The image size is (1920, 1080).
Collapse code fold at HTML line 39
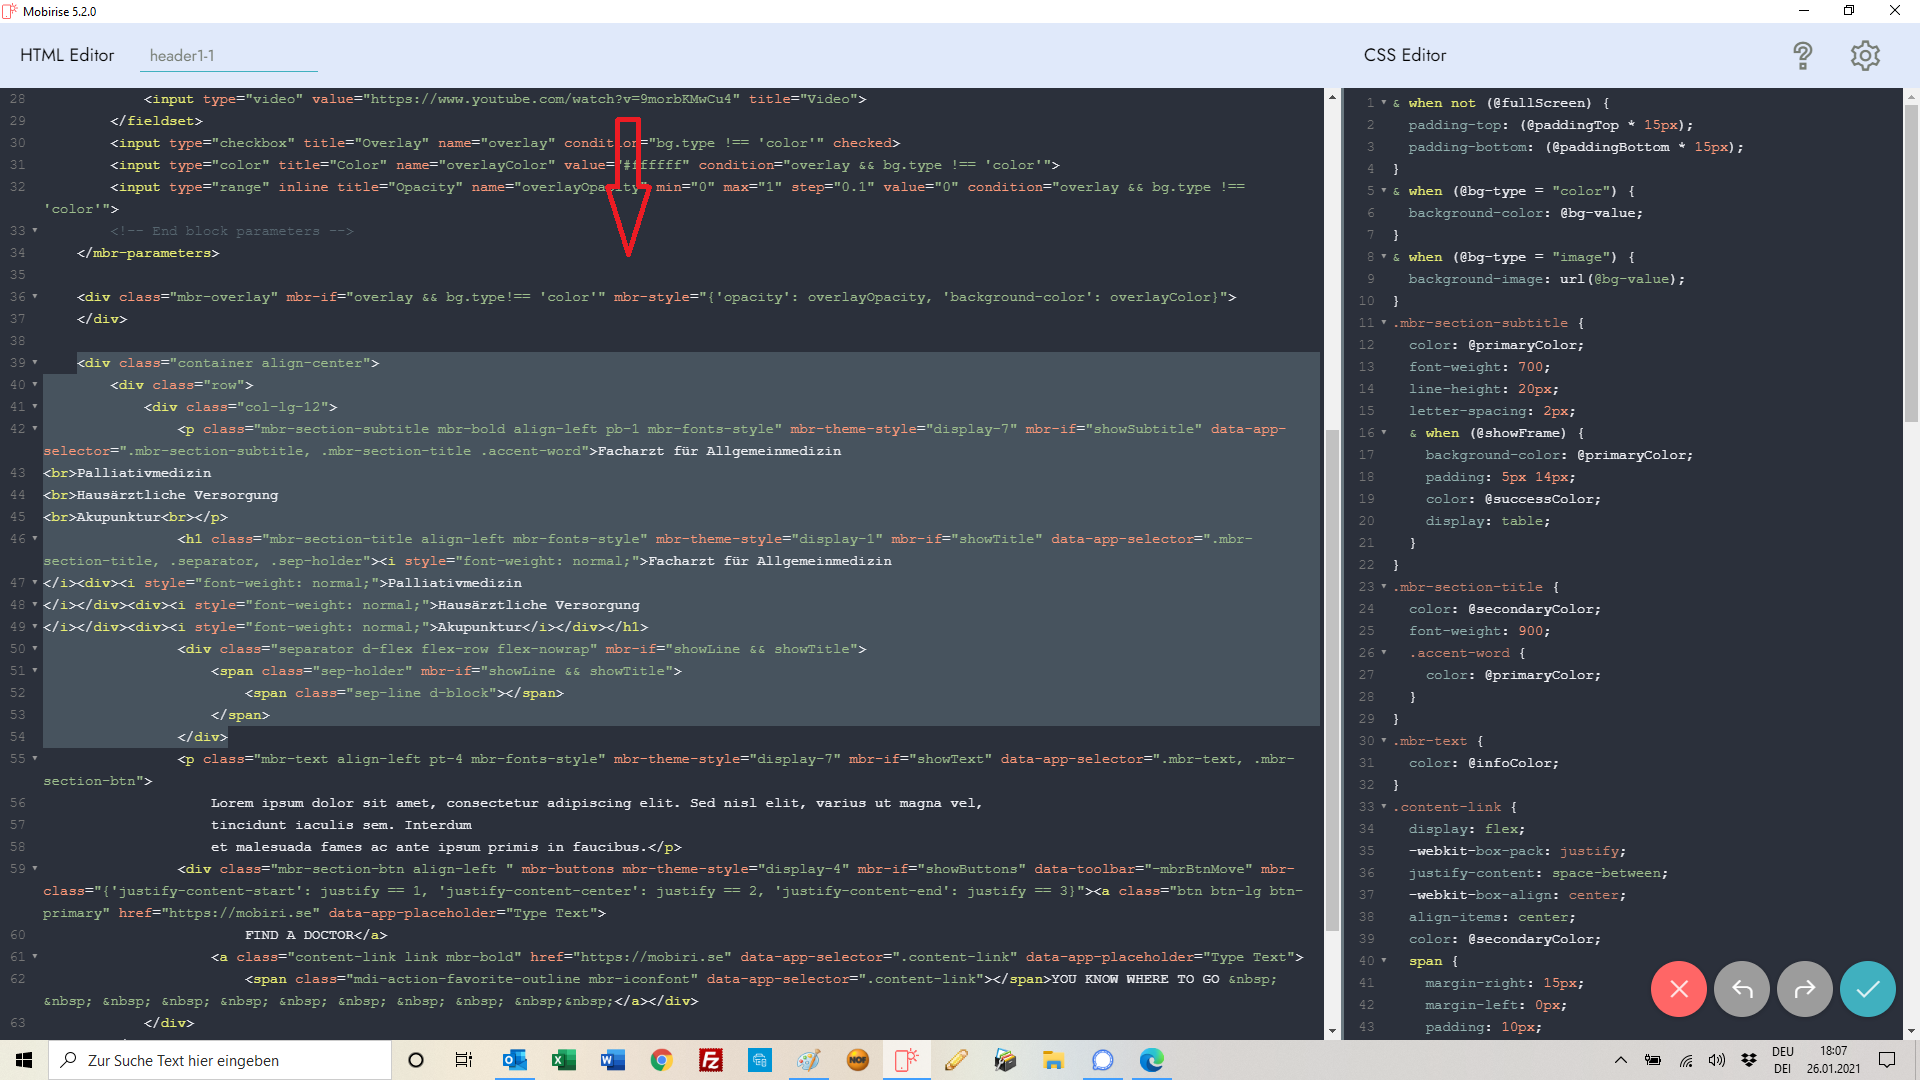pyautogui.click(x=35, y=363)
